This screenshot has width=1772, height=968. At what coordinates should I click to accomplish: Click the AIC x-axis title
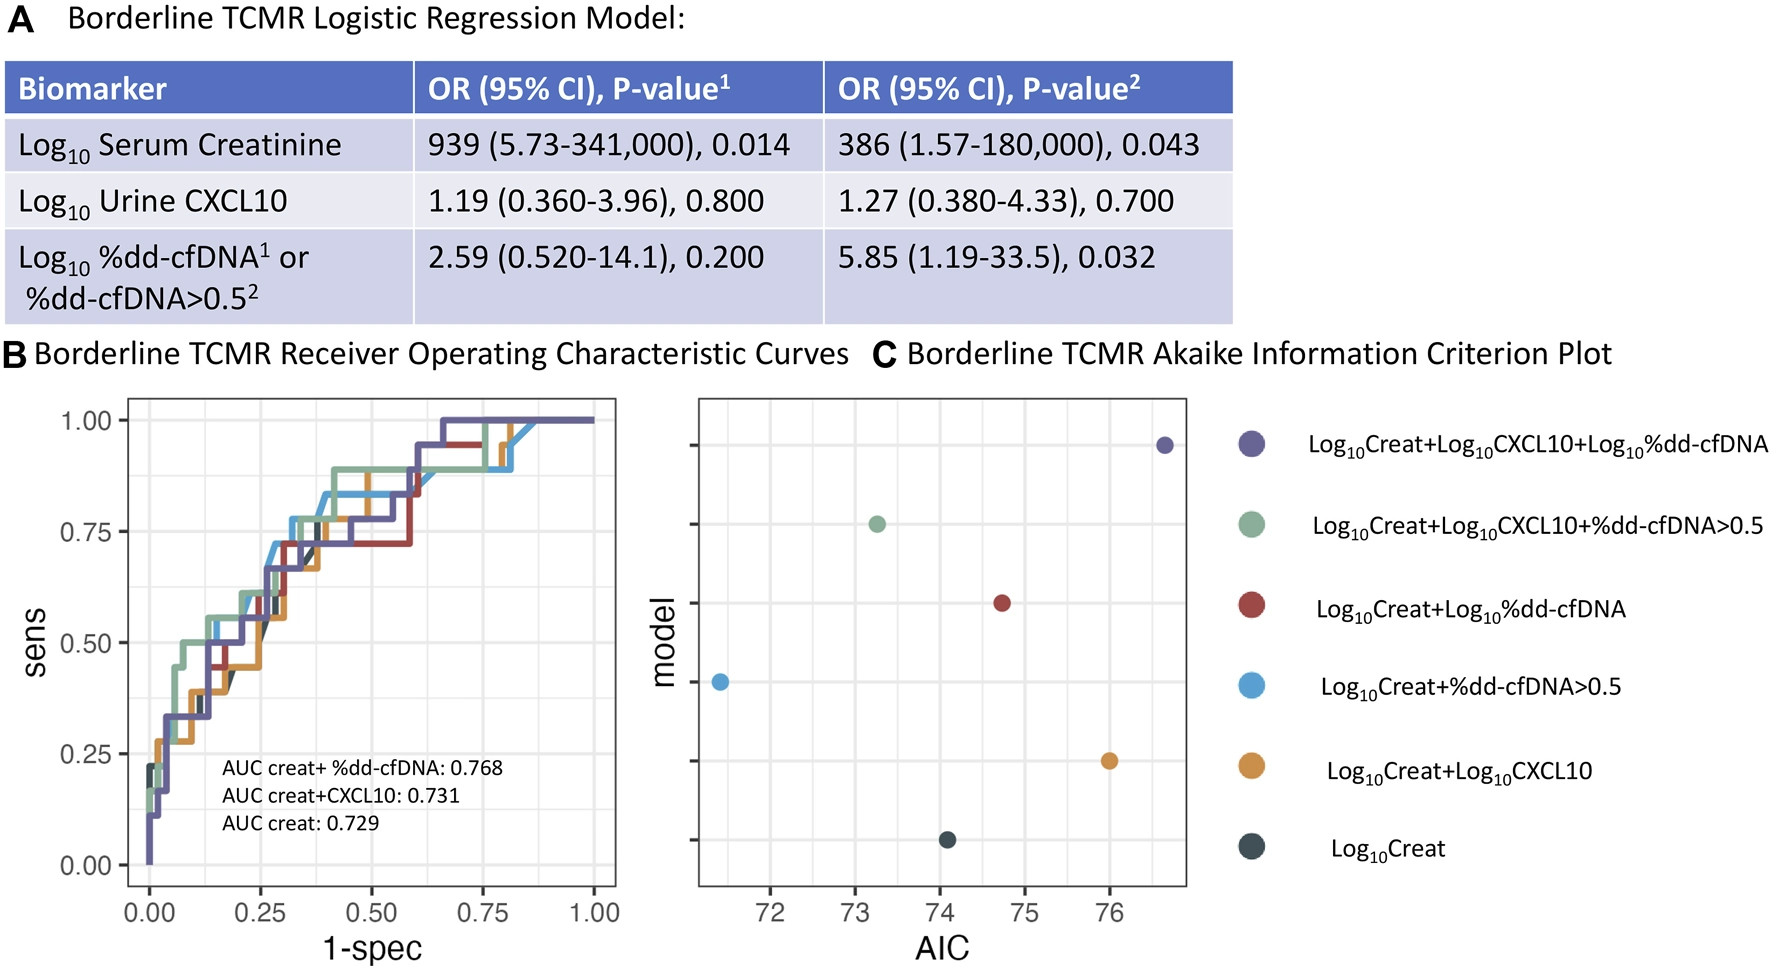[x=942, y=948]
